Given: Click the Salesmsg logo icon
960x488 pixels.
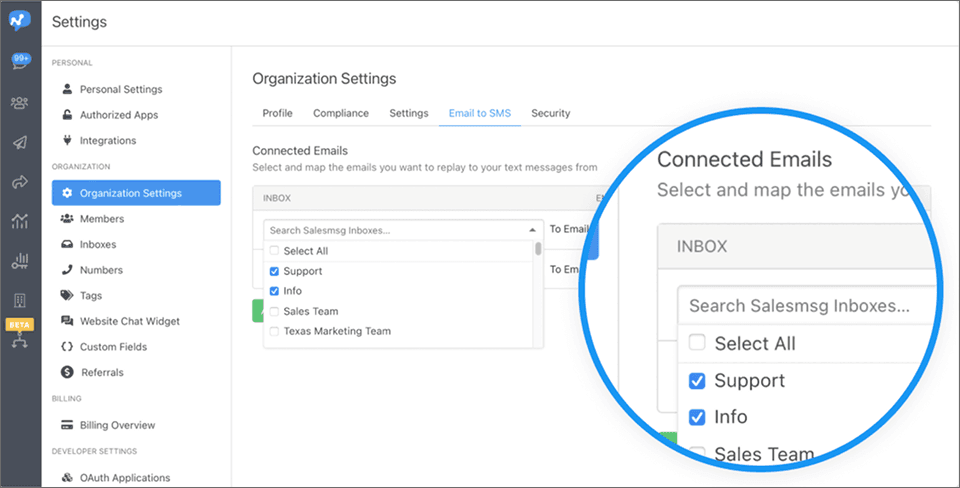Looking at the screenshot, I should click(x=20, y=21).
